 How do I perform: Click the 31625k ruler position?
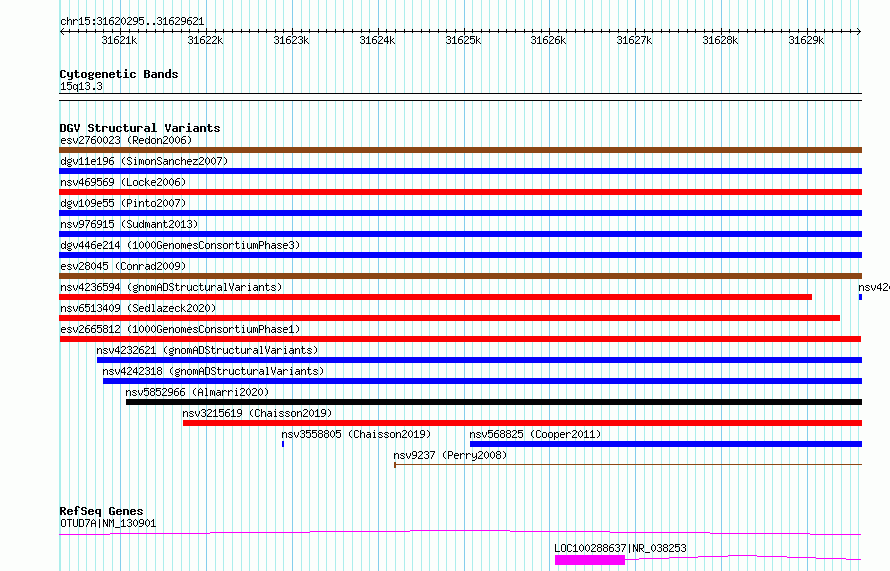coord(463,40)
